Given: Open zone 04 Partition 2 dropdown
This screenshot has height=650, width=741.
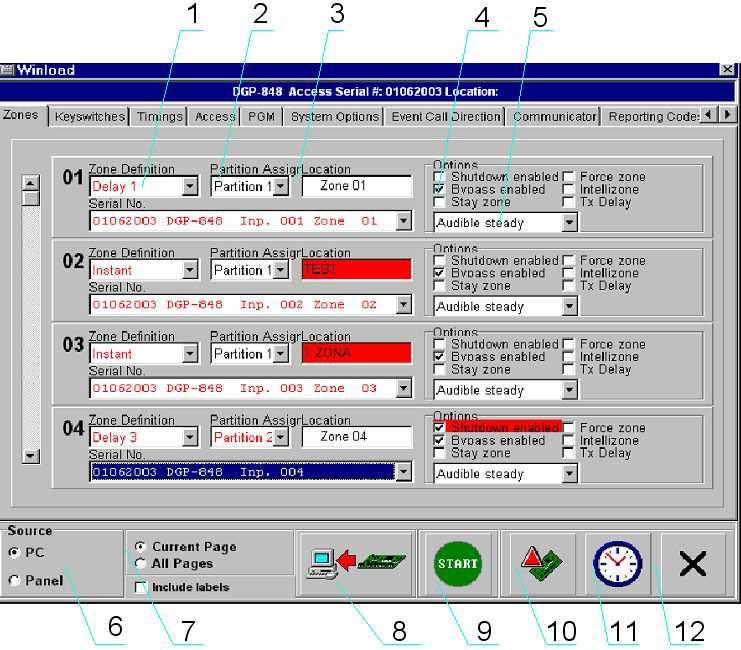Looking at the screenshot, I should click(x=280, y=437).
